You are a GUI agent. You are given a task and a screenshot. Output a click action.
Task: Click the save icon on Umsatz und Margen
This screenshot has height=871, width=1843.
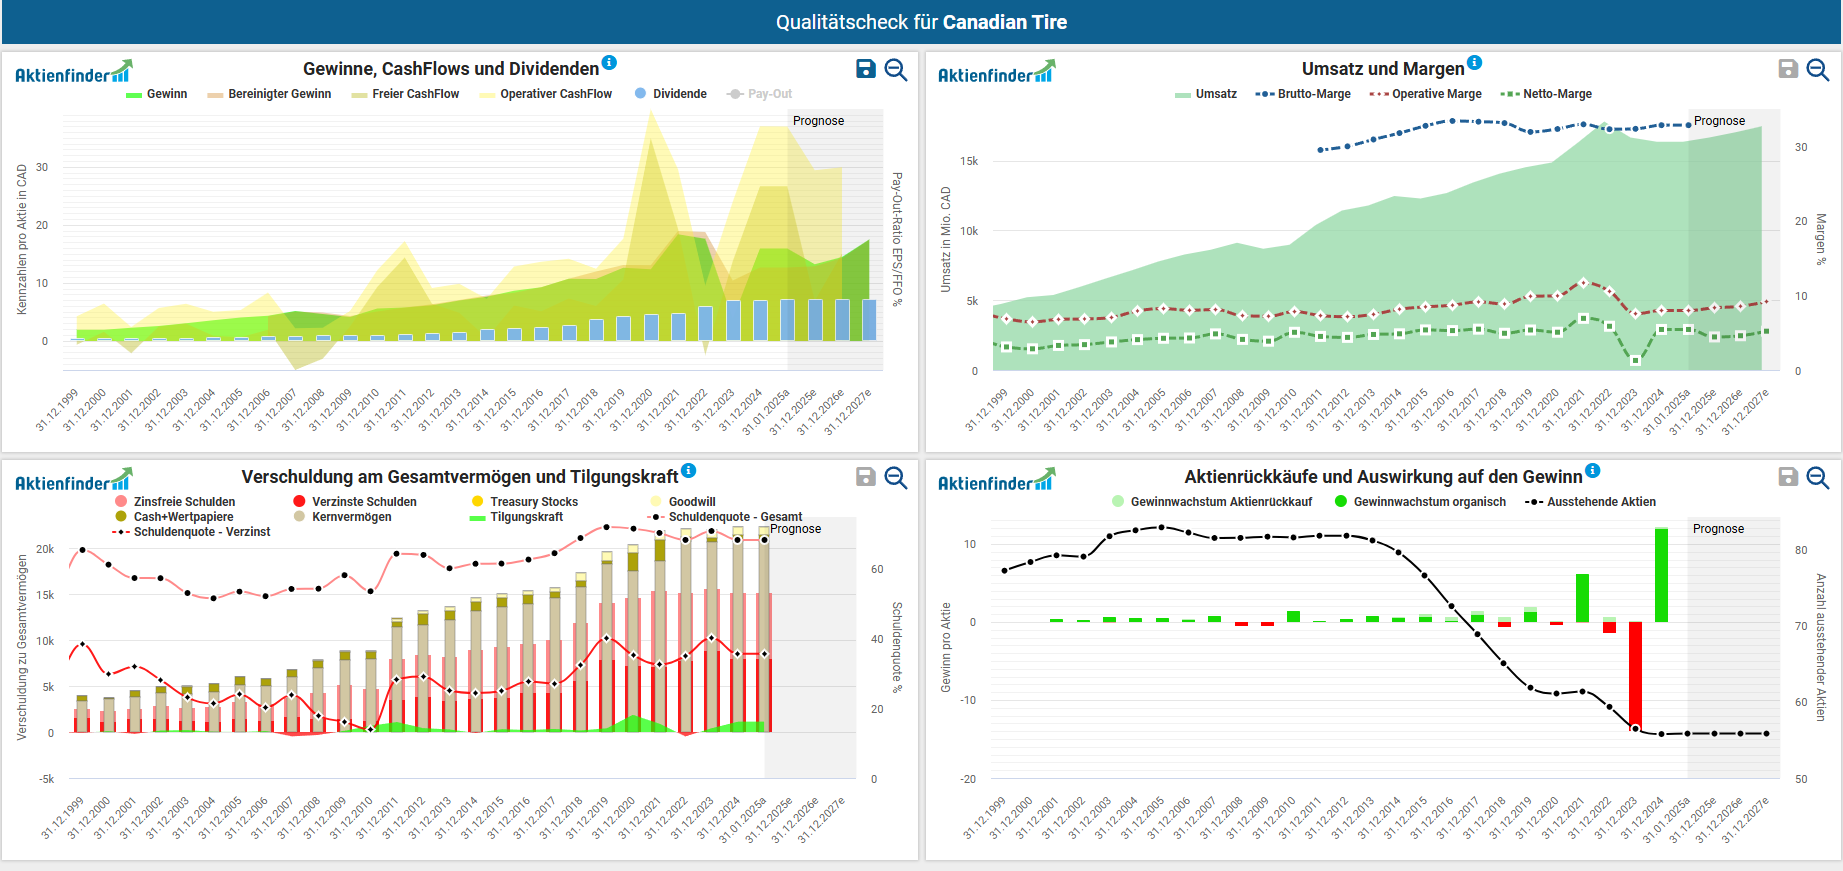1788,69
